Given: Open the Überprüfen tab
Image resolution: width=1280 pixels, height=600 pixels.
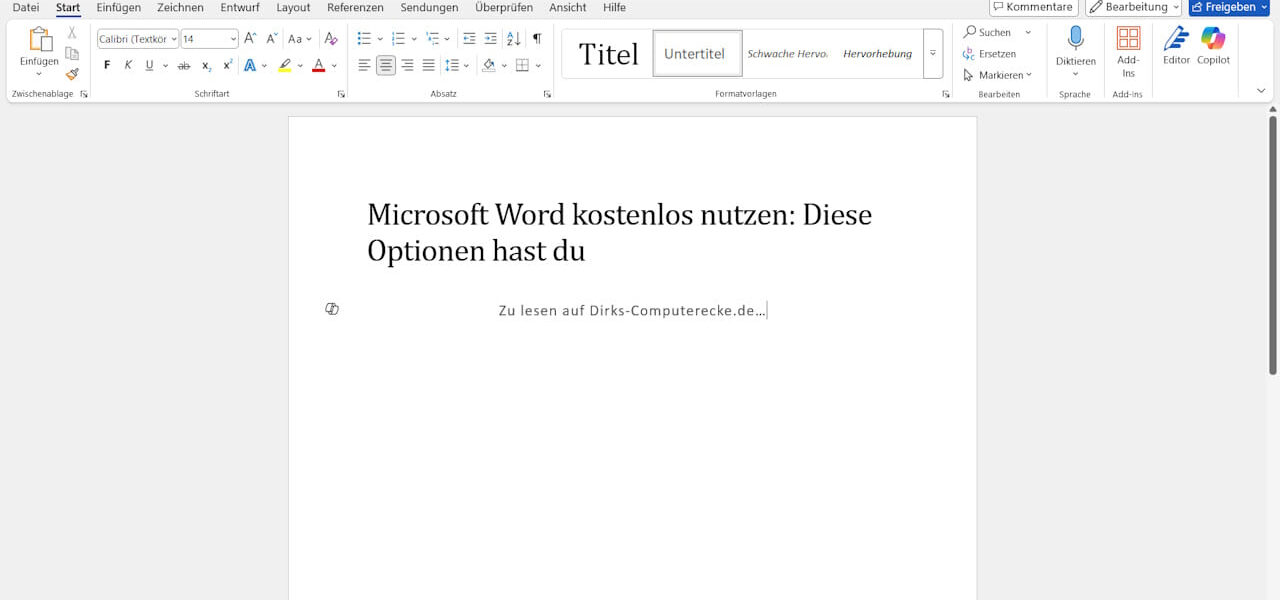Looking at the screenshot, I should (x=504, y=7).
